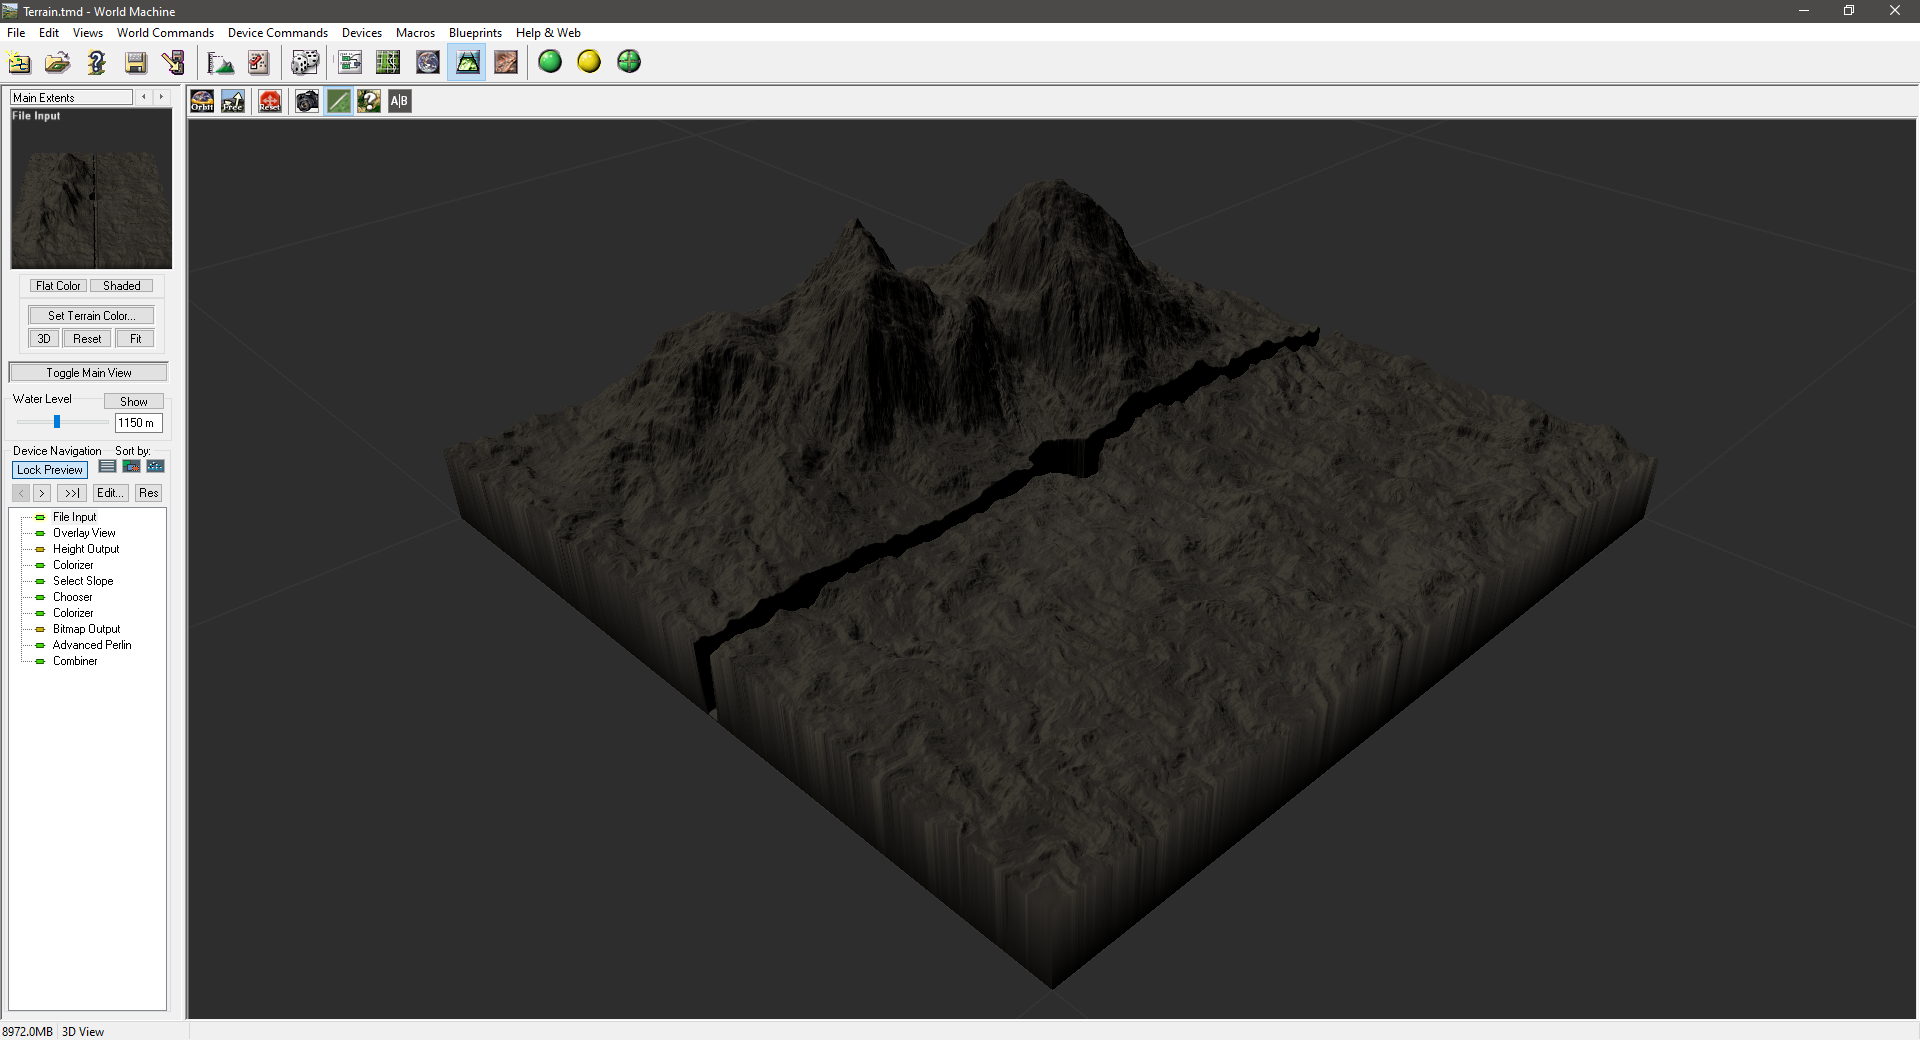The width and height of the screenshot is (1920, 1040).
Task: Select Overlay View device
Action: [84, 533]
